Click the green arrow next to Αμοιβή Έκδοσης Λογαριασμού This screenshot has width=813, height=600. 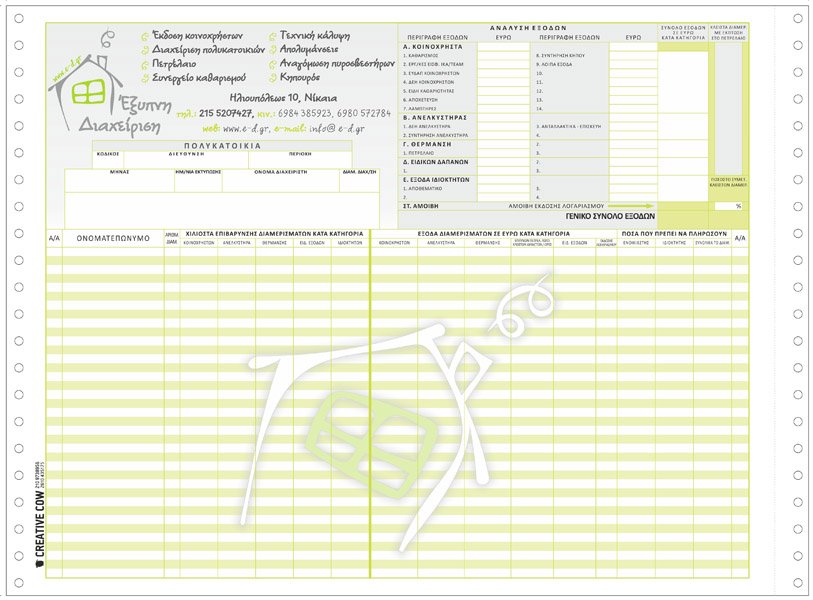click(x=629, y=205)
